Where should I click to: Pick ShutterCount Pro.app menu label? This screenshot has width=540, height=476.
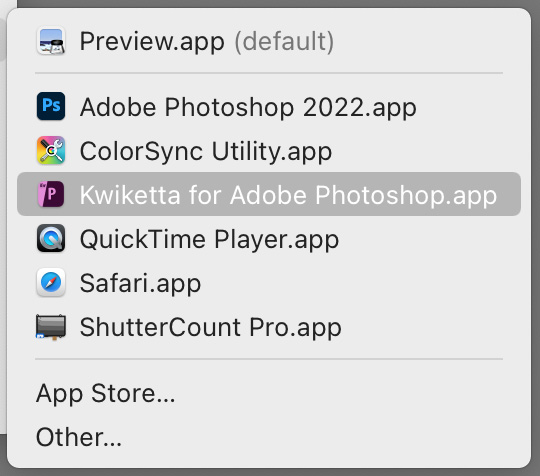point(210,328)
